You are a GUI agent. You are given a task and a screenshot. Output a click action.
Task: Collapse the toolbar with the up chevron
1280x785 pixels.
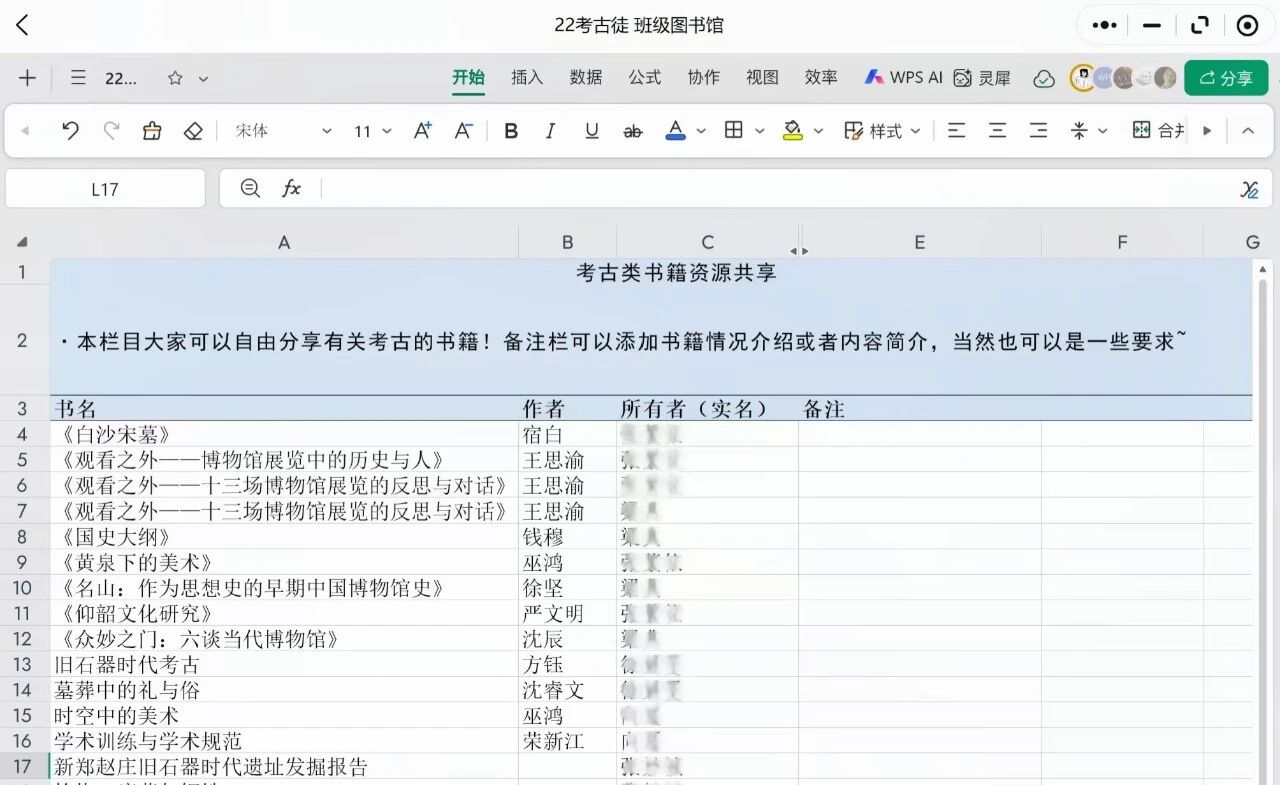1248,131
